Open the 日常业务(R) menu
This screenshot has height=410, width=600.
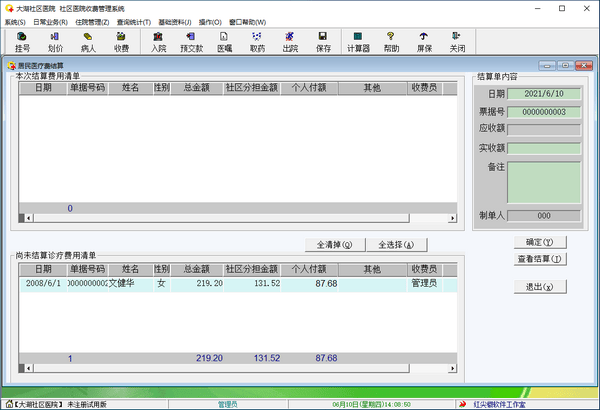click(50, 21)
